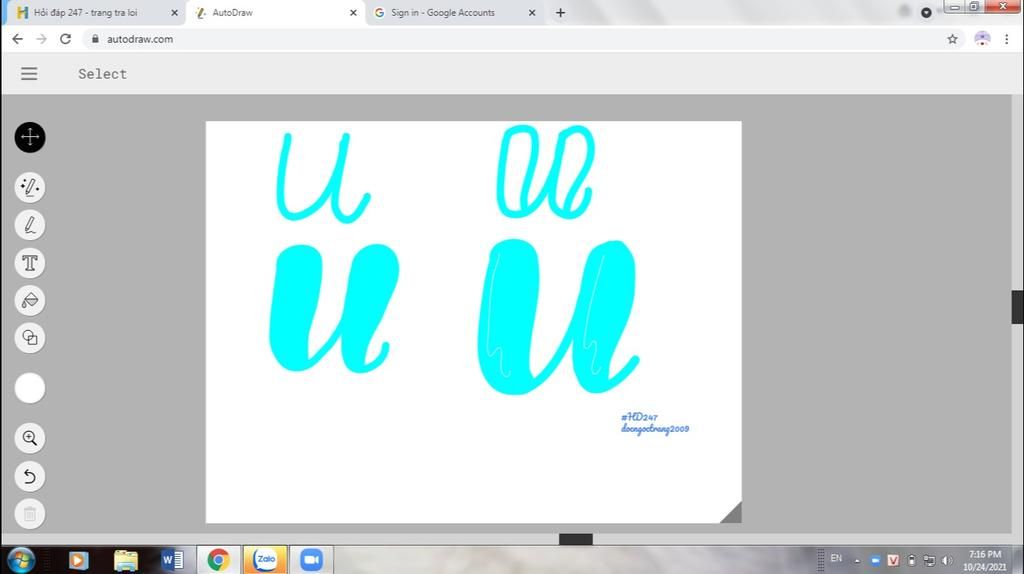The image size is (1024, 574).
Task: Open the hamburger menu
Action: pos(29,74)
